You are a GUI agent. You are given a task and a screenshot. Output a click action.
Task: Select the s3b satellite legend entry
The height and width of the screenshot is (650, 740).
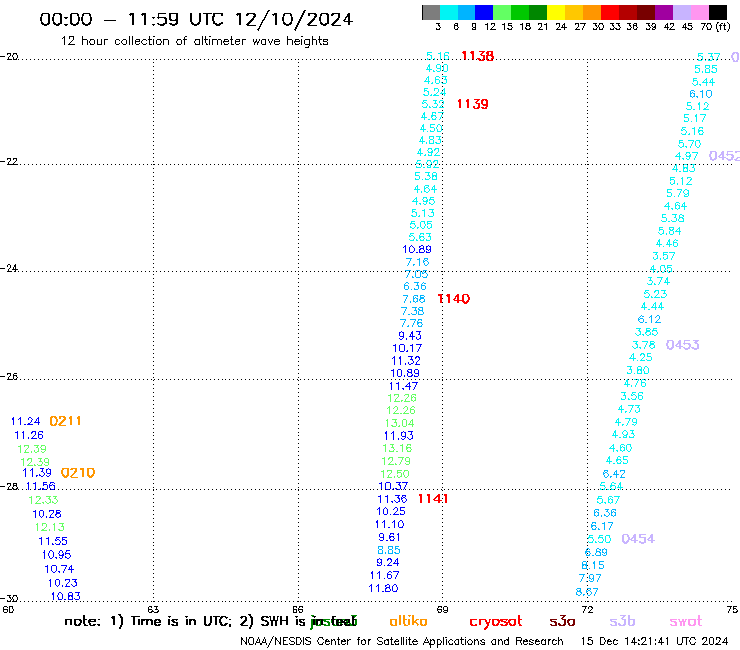click(622, 621)
